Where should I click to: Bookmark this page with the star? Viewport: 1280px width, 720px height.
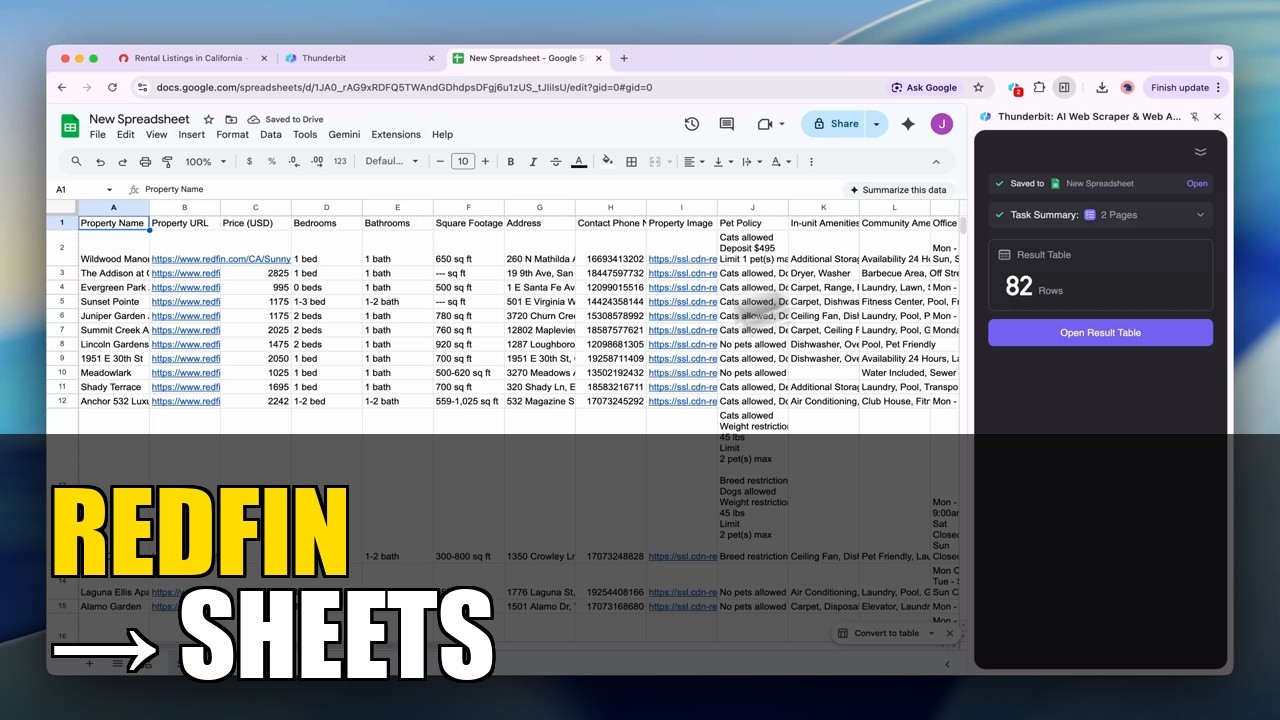[x=978, y=87]
